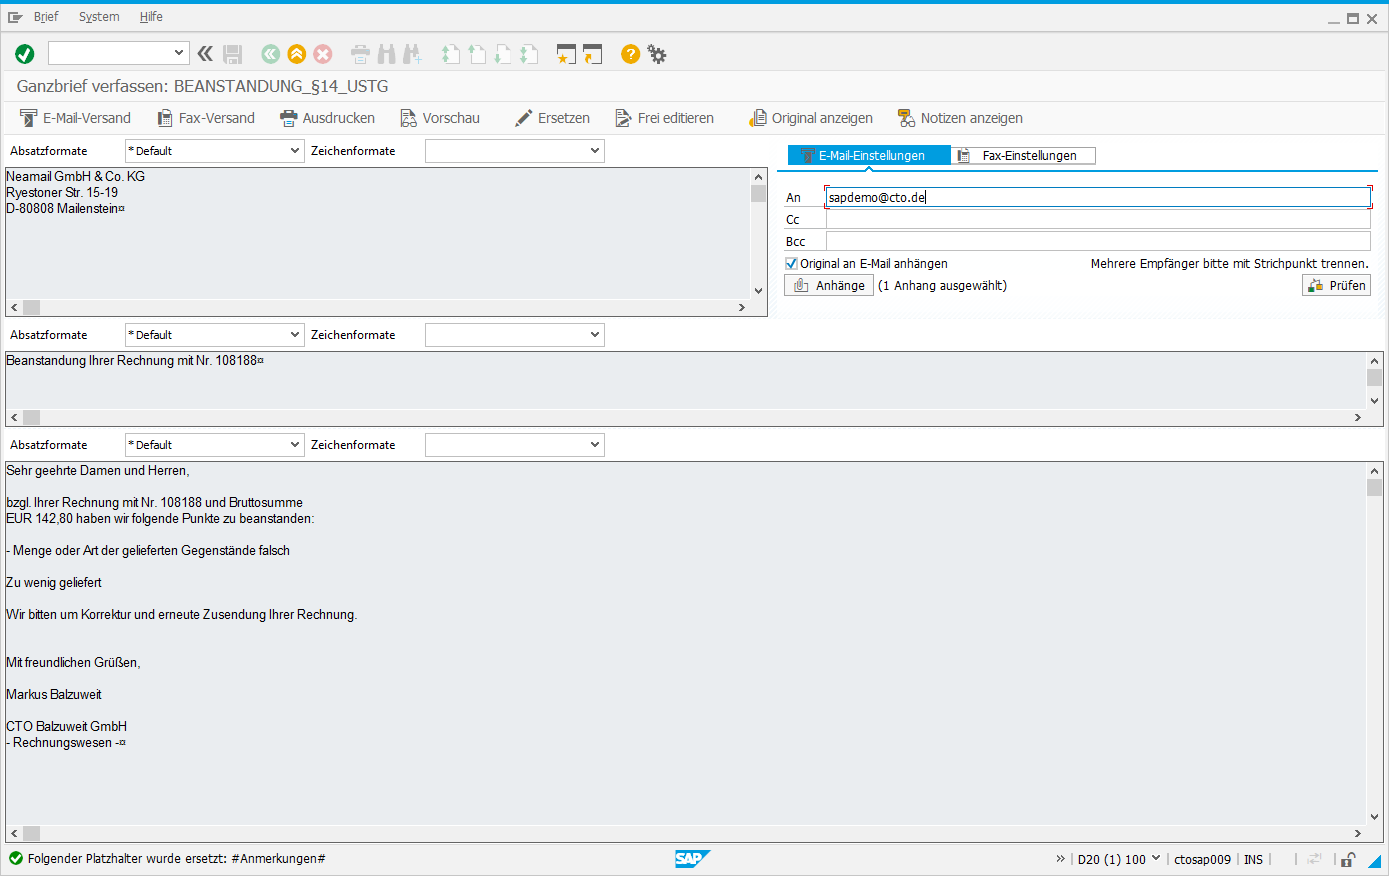Expand the first Absatzformate Default dropdown
This screenshot has width=1389, height=876.
tap(295, 151)
